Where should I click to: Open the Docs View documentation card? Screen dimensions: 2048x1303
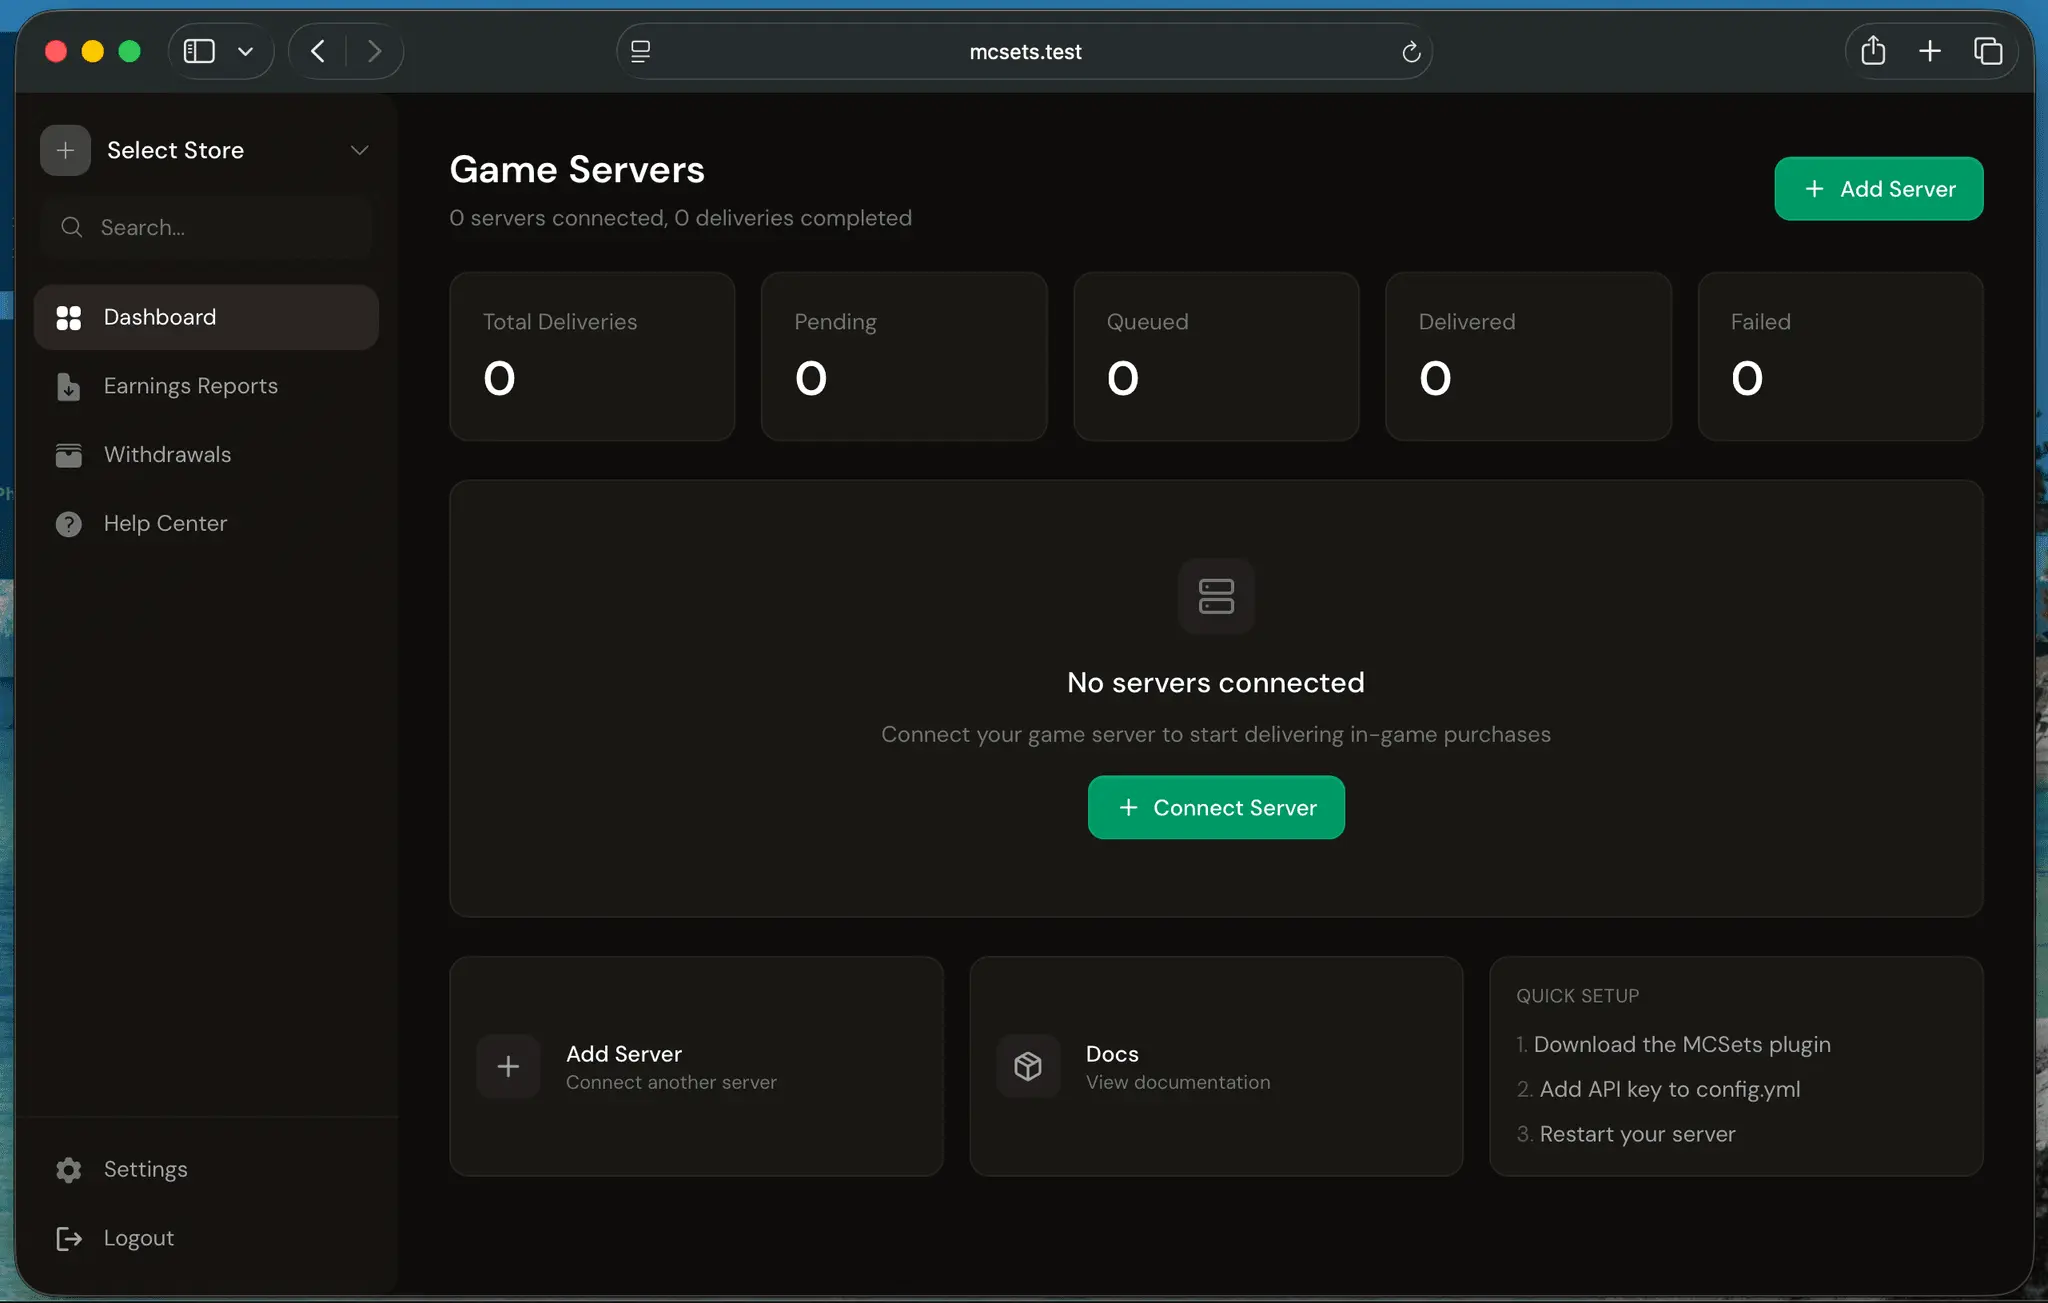(1216, 1066)
